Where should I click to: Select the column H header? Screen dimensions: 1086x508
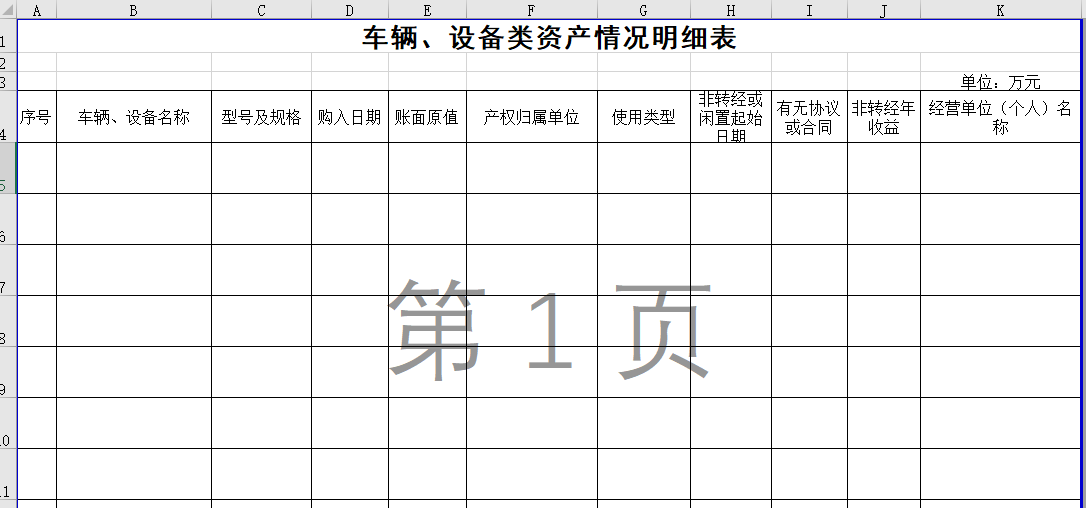731,10
